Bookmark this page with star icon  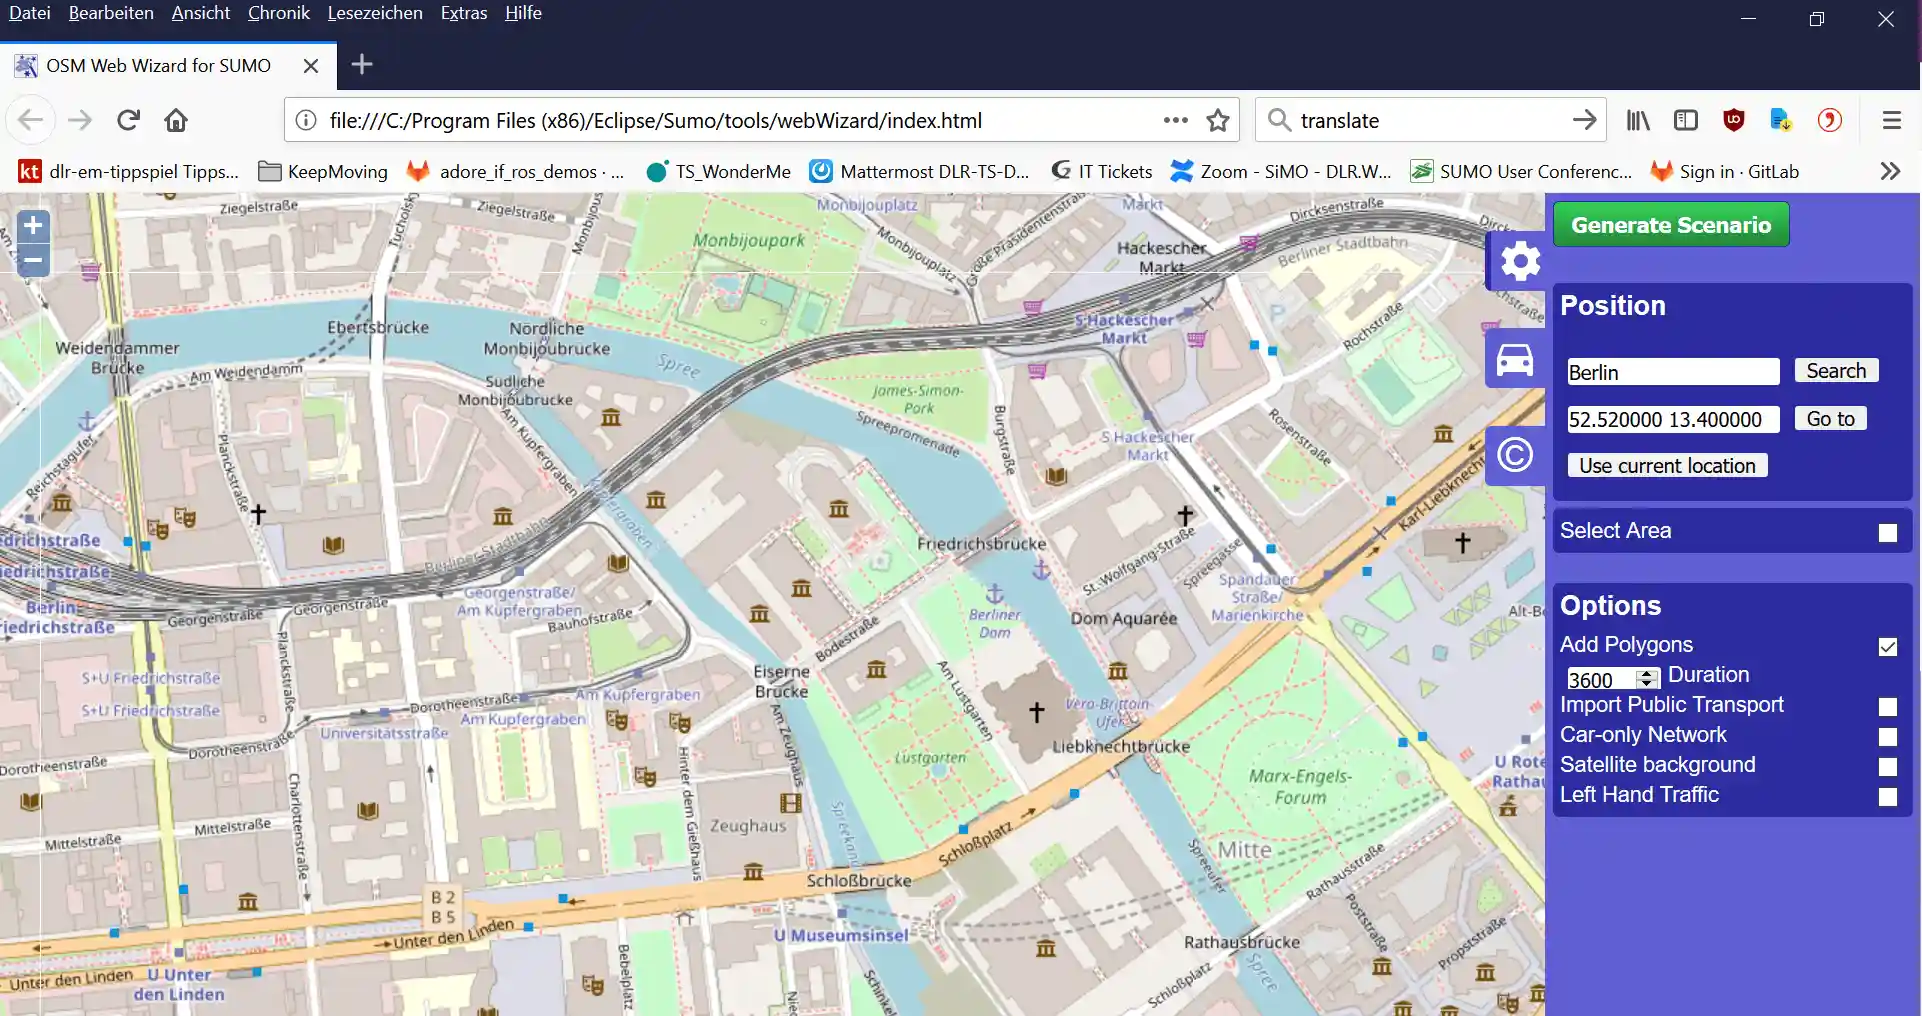coord(1217,121)
